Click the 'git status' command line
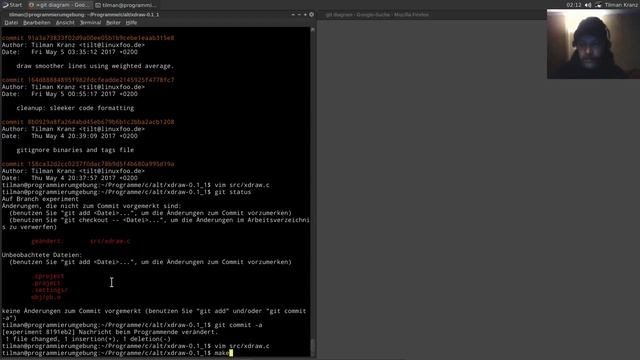640x360 pixels. click(x=127, y=192)
